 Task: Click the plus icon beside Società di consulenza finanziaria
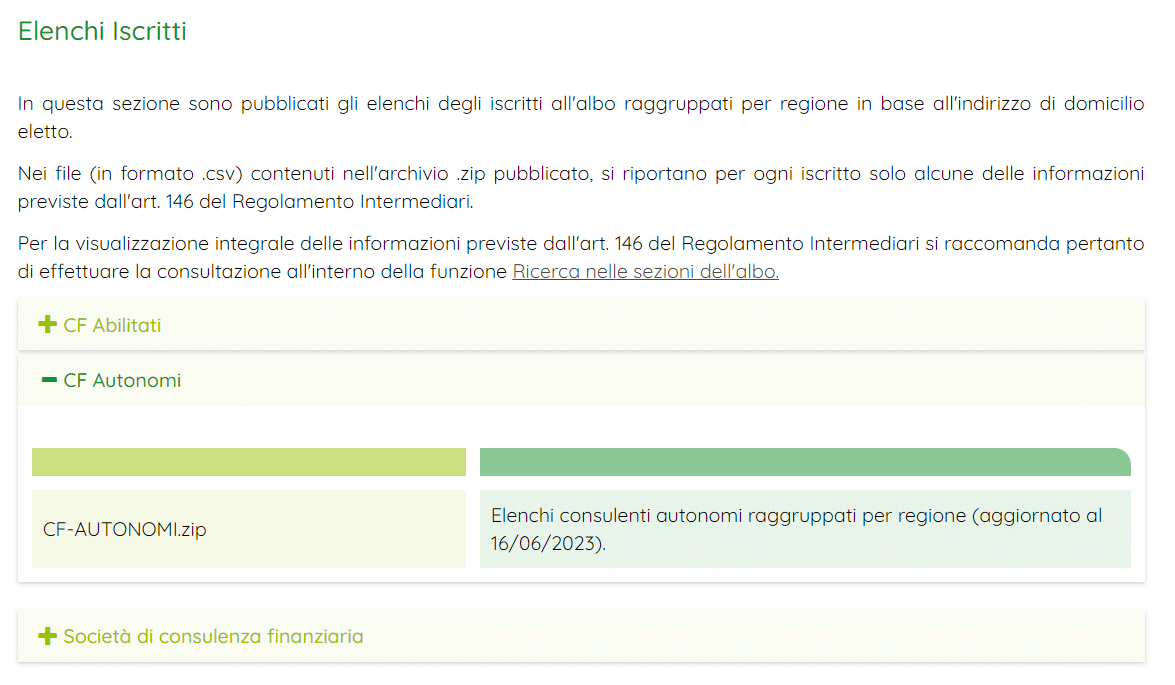tap(46, 636)
